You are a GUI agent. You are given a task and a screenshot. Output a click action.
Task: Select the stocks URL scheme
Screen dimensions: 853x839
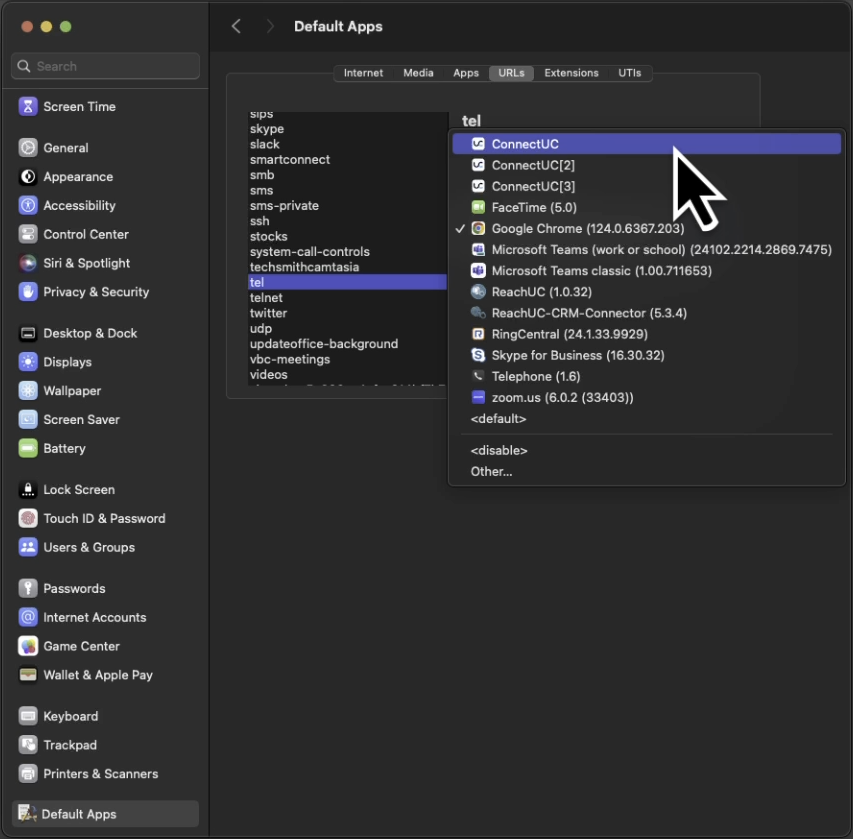[347, 236]
